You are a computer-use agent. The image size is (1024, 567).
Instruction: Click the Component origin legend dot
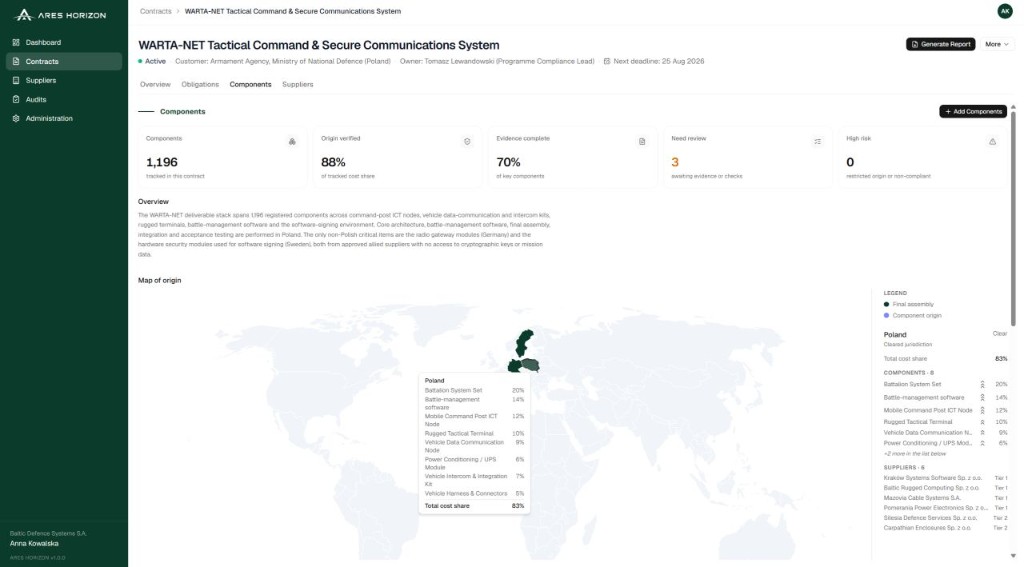pyautogui.click(x=886, y=316)
